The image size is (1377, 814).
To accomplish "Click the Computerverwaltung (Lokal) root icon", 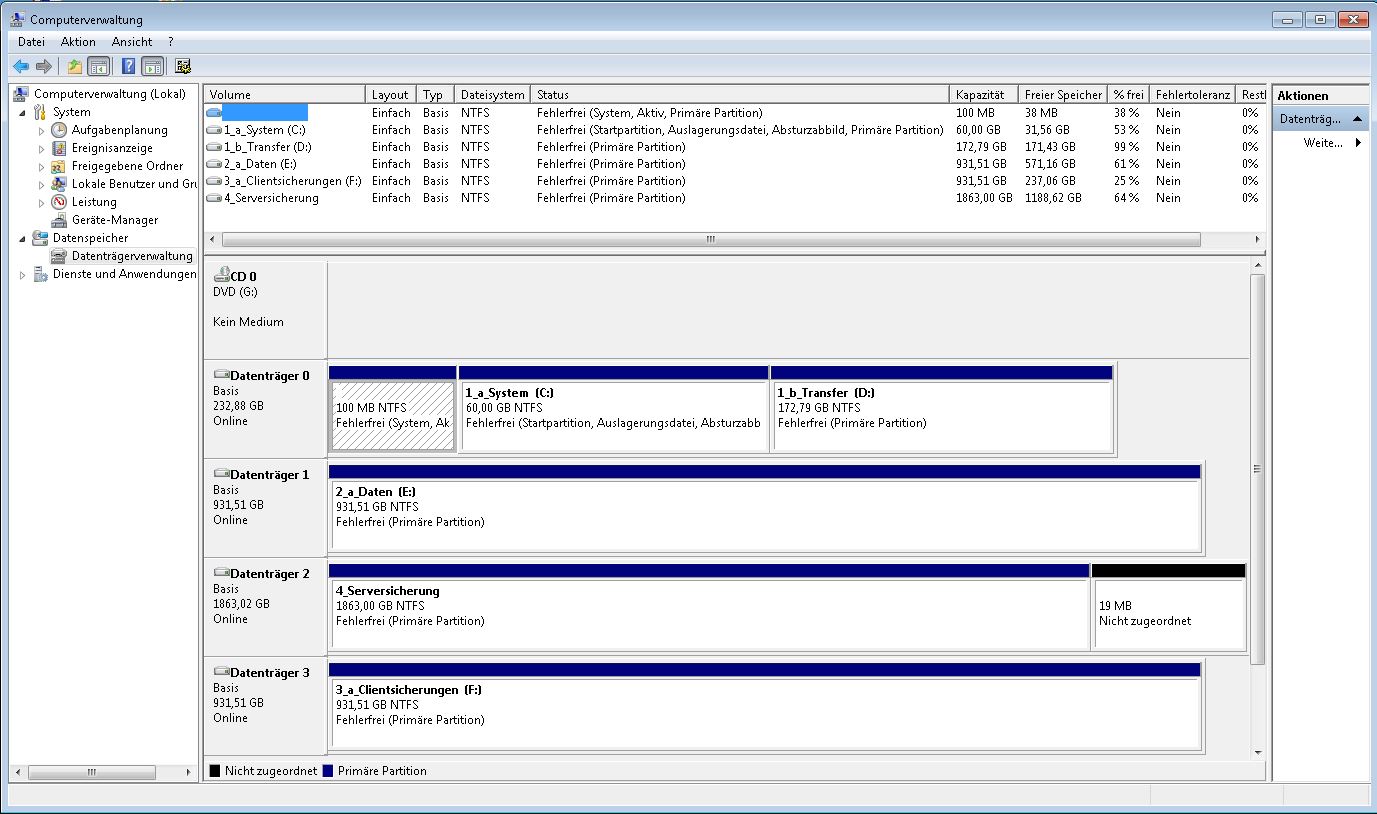I will 21,94.
